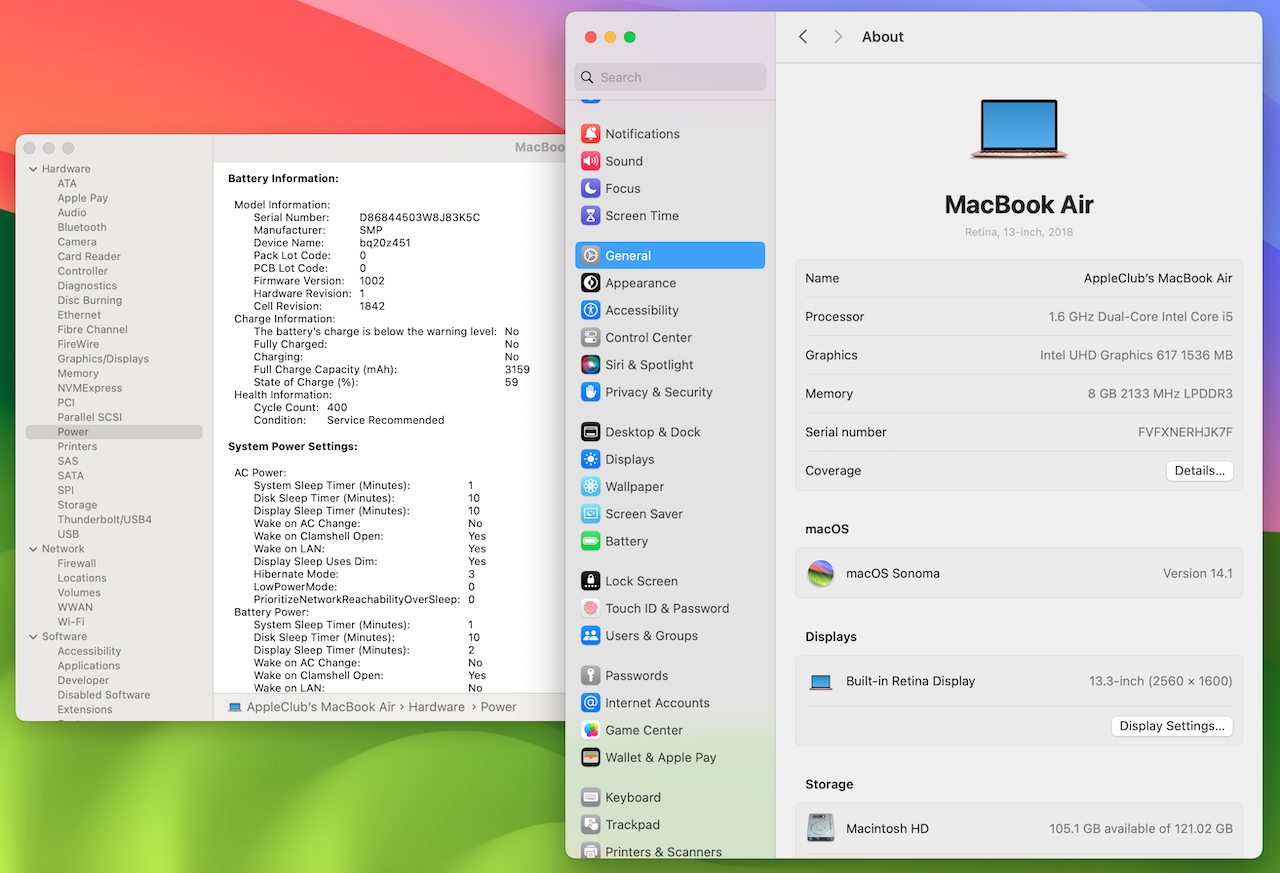Image resolution: width=1280 pixels, height=873 pixels.
Task: Open Printers & Scanners settings row
Action: point(670,851)
